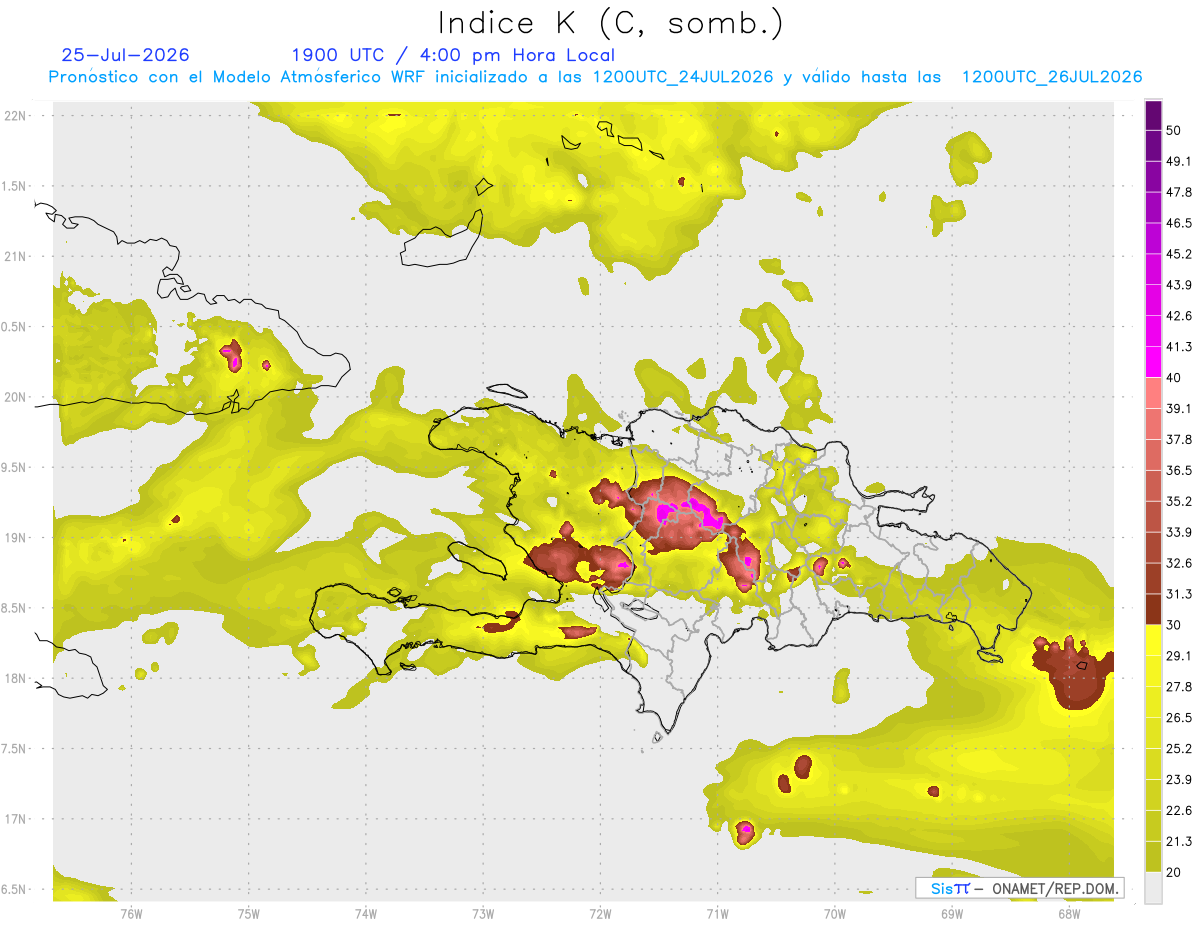Screen dimensions: 1200x927
Task: Click the colorbar label "26.5"
Action: [x=1178, y=718]
